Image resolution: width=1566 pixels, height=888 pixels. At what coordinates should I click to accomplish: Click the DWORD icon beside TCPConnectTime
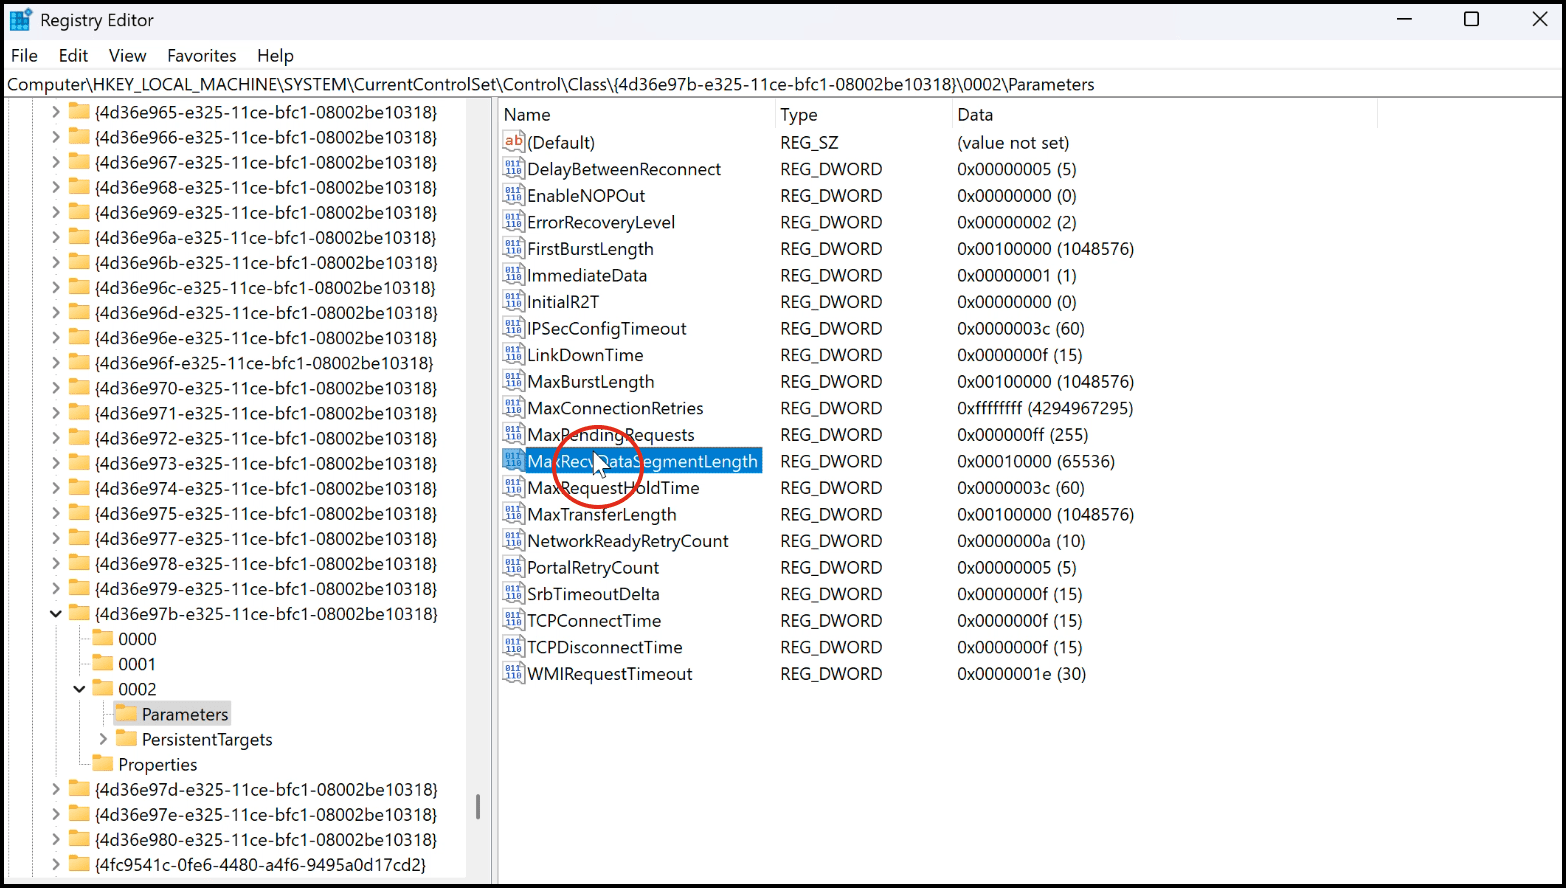(x=513, y=621)
